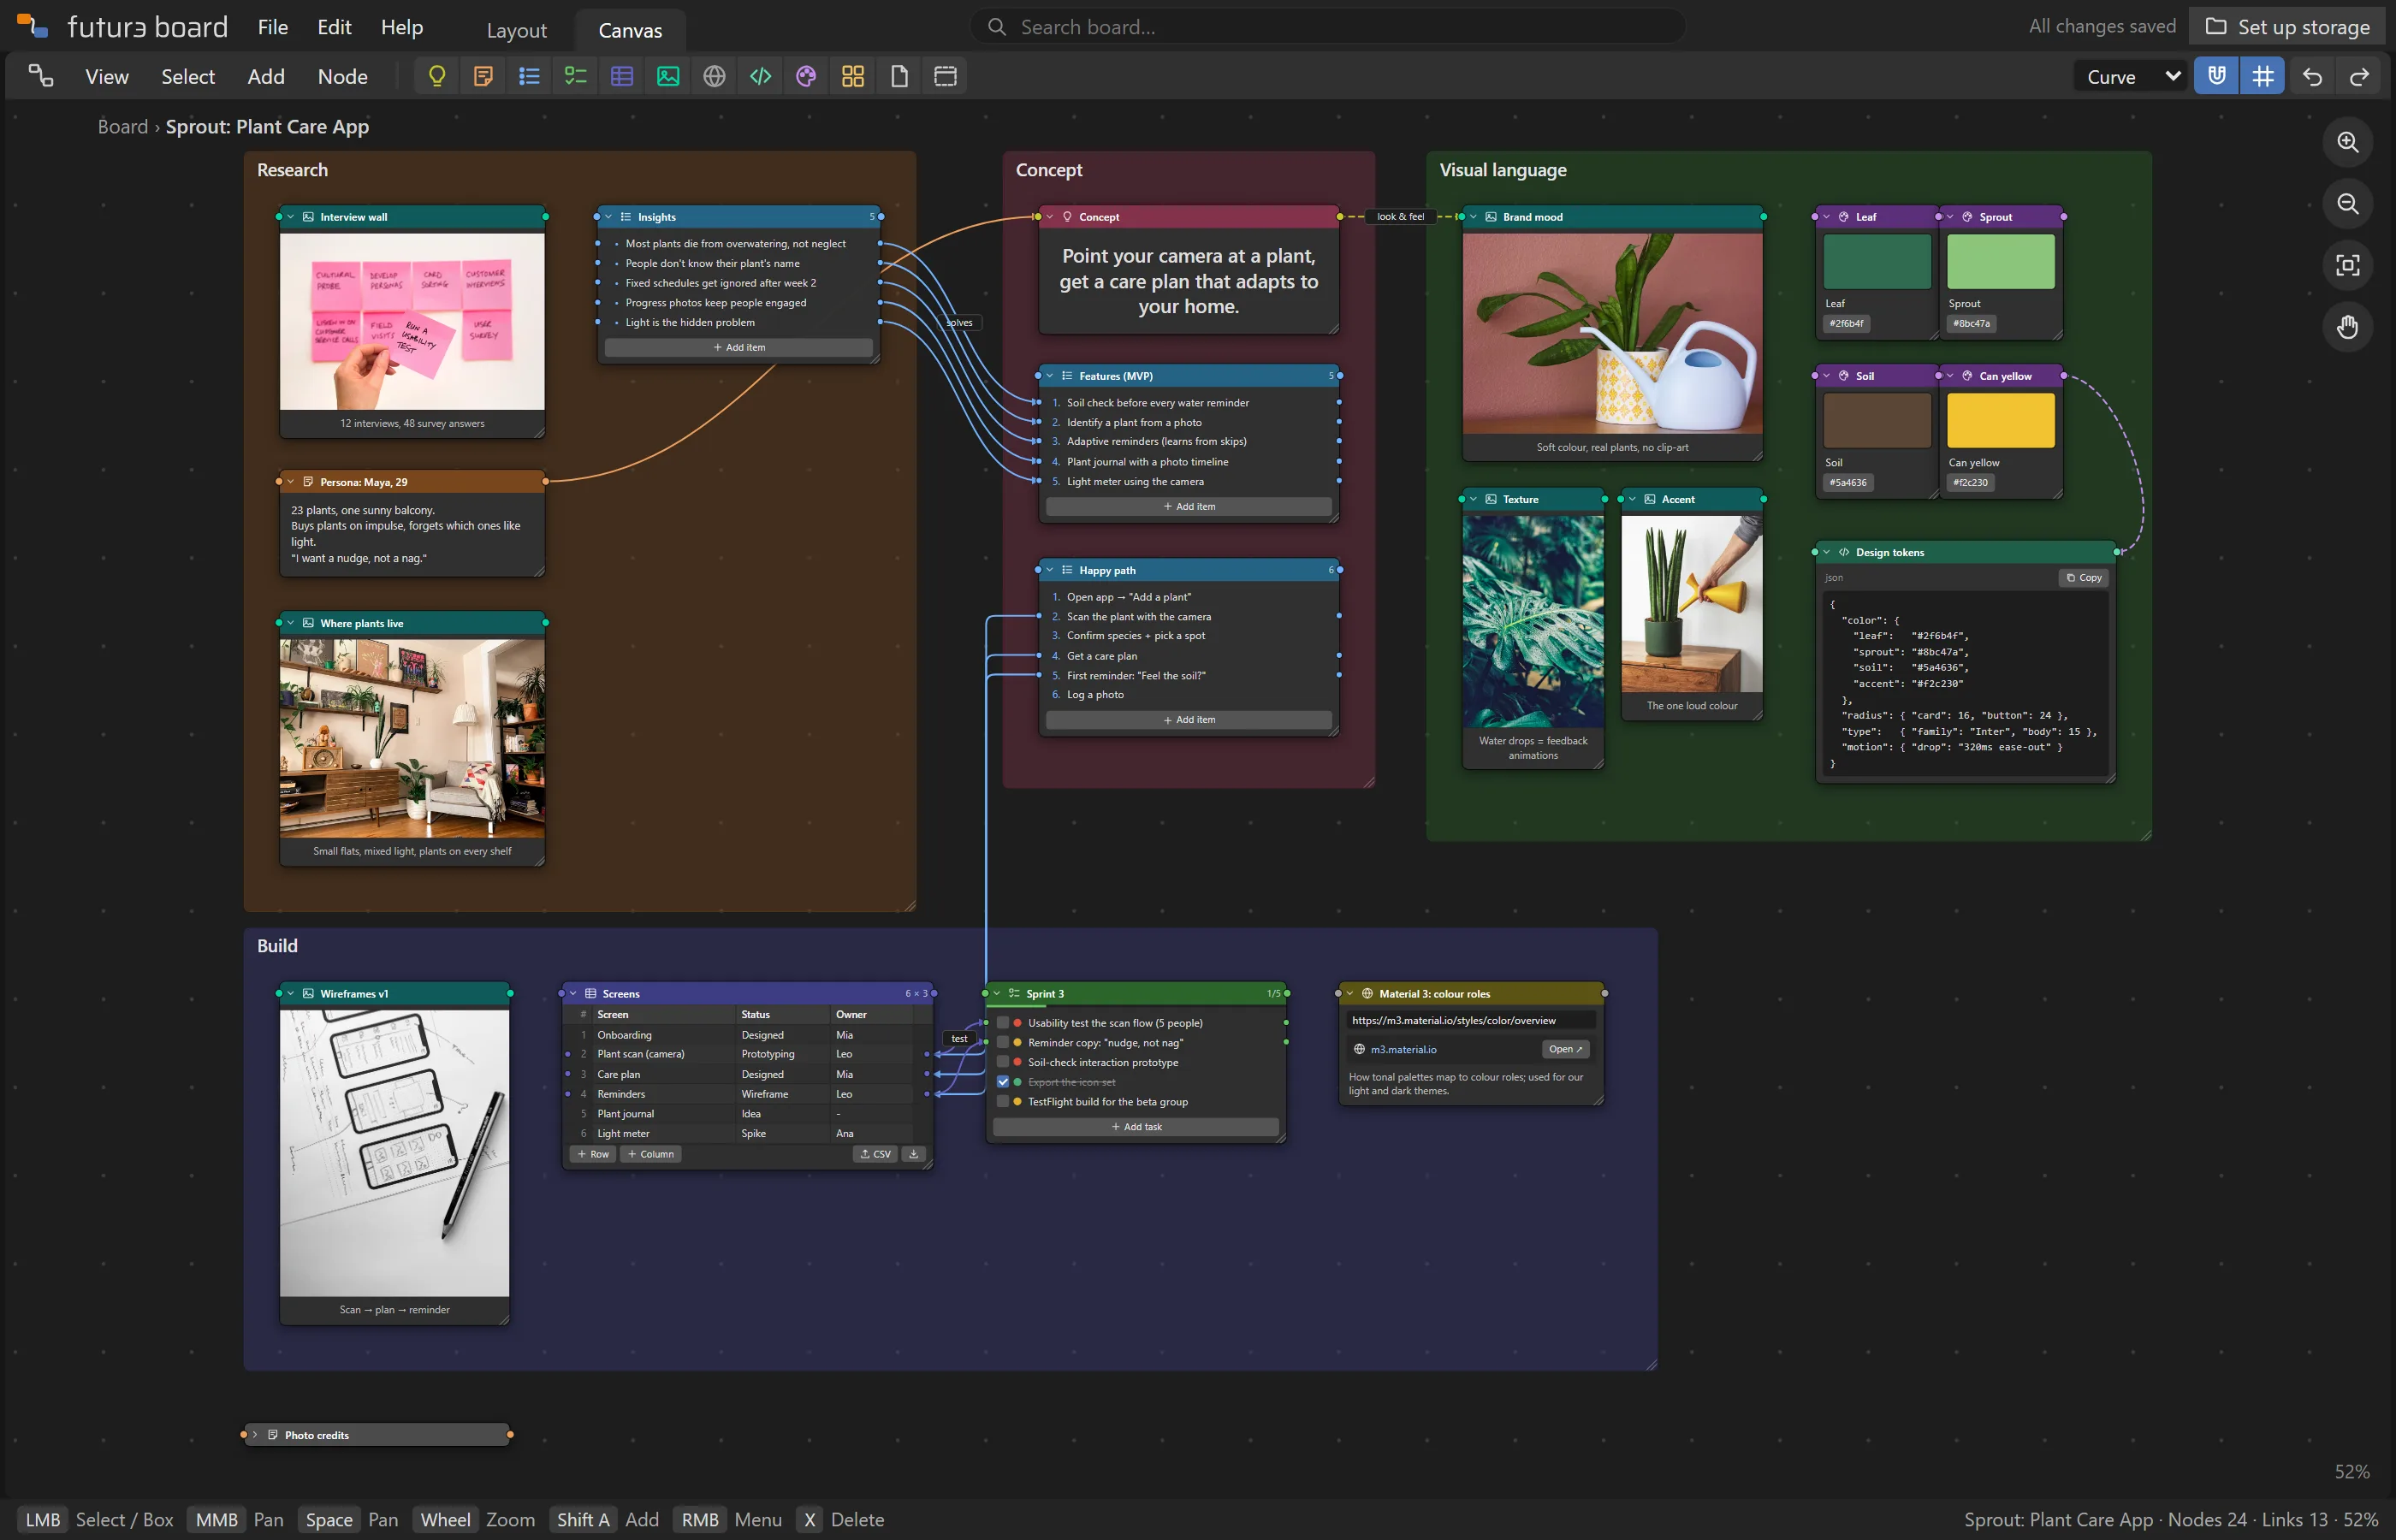2396x1540 pixels.
Task: Add an image node from toolbar
Action: [668, 76]
